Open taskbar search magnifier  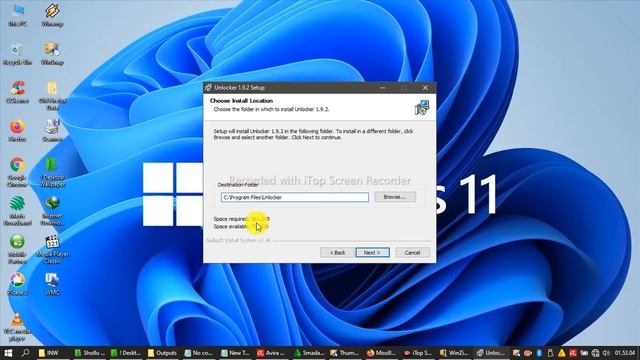coord(25,353)
